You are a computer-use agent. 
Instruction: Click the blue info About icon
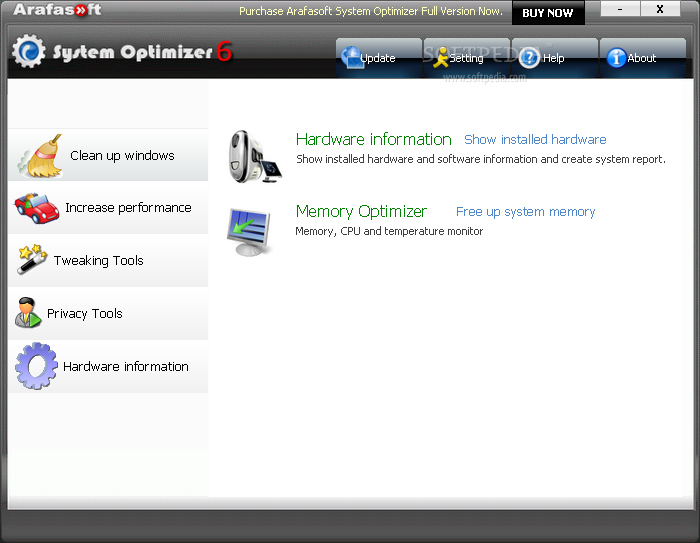(x=617, y=58)
